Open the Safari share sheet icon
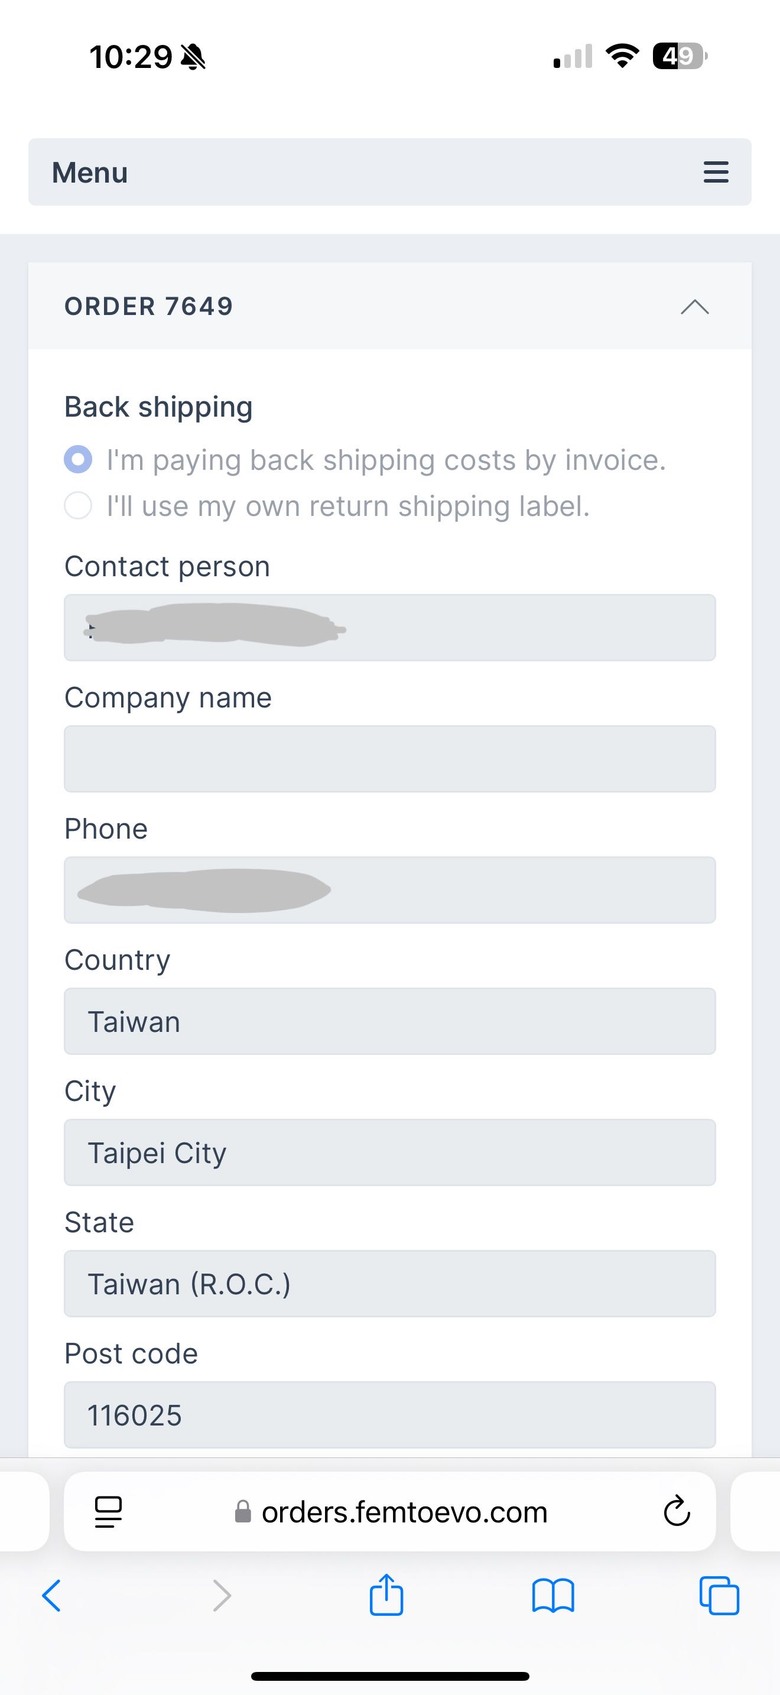Viewport: 780px width, 1695px height. coord(387,1594)
